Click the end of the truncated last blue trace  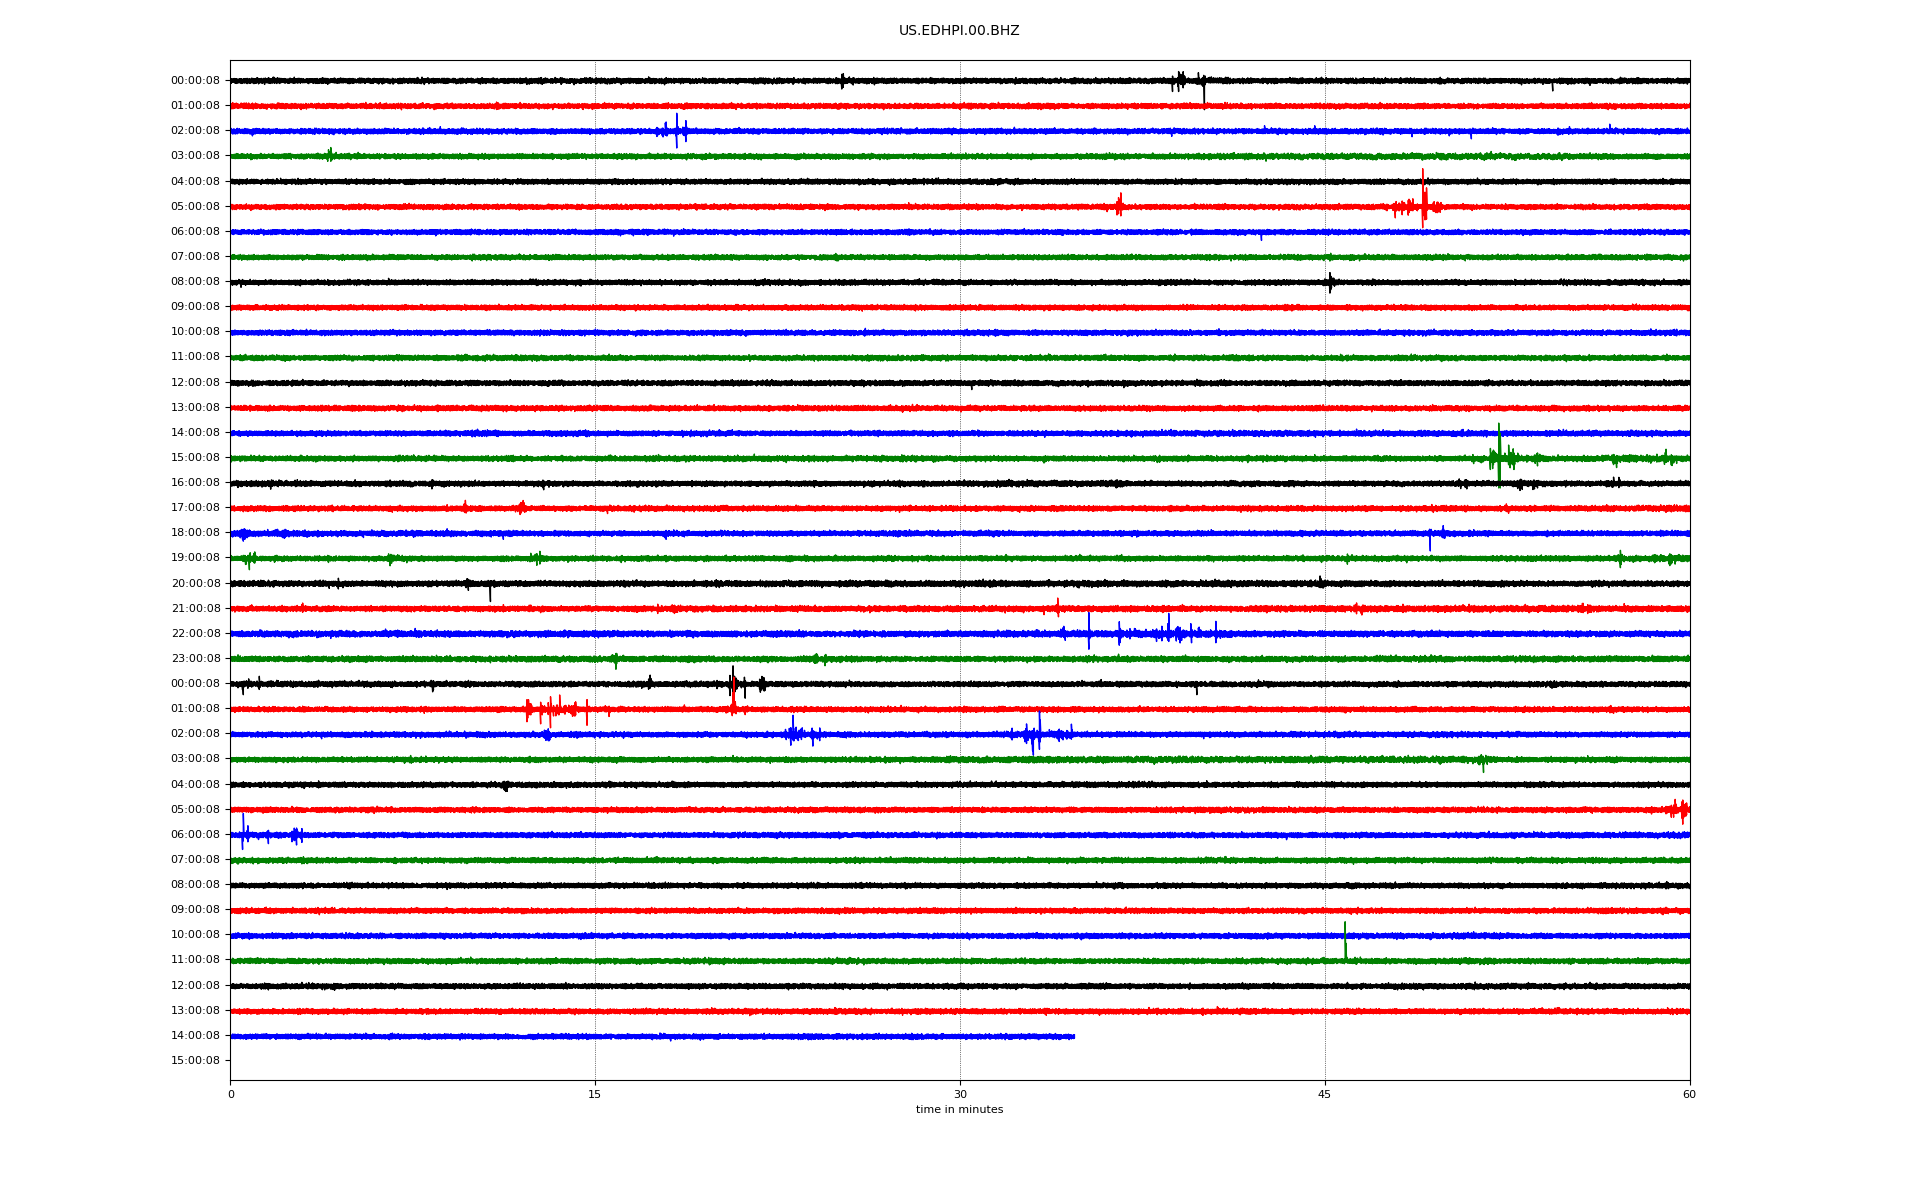[x=1073, y=1037]
